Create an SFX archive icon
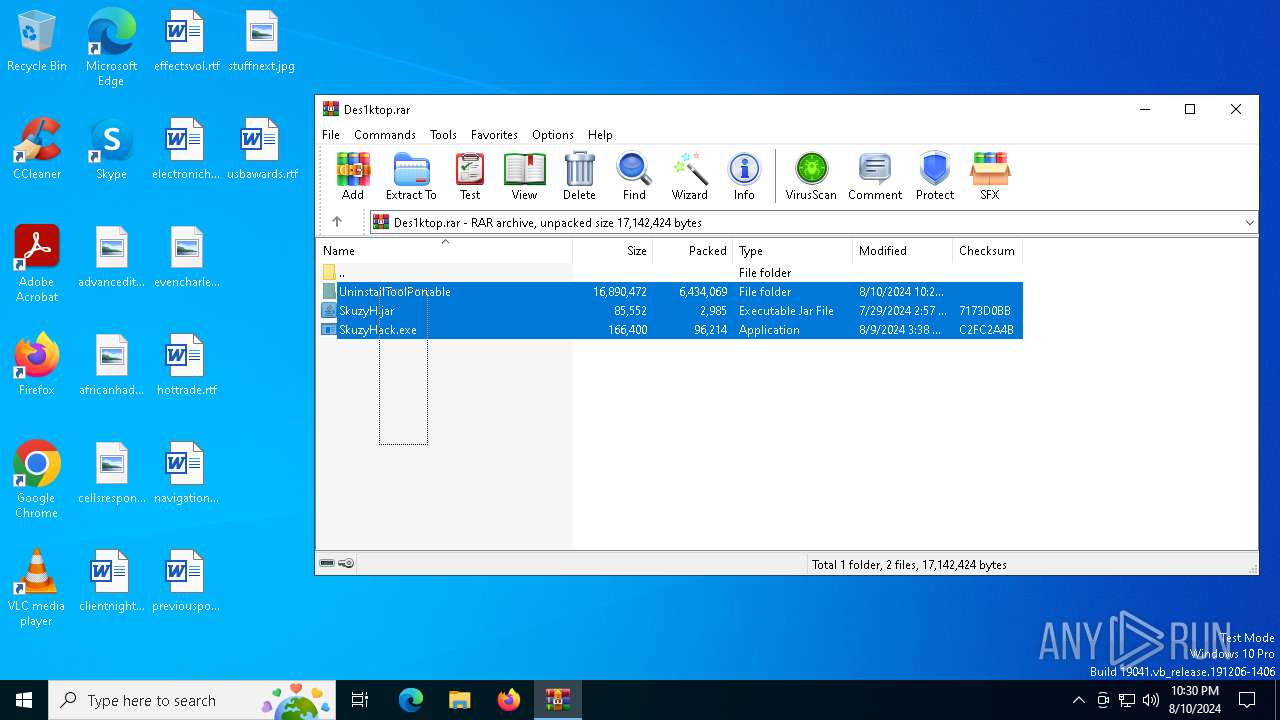 coord(990,176)
